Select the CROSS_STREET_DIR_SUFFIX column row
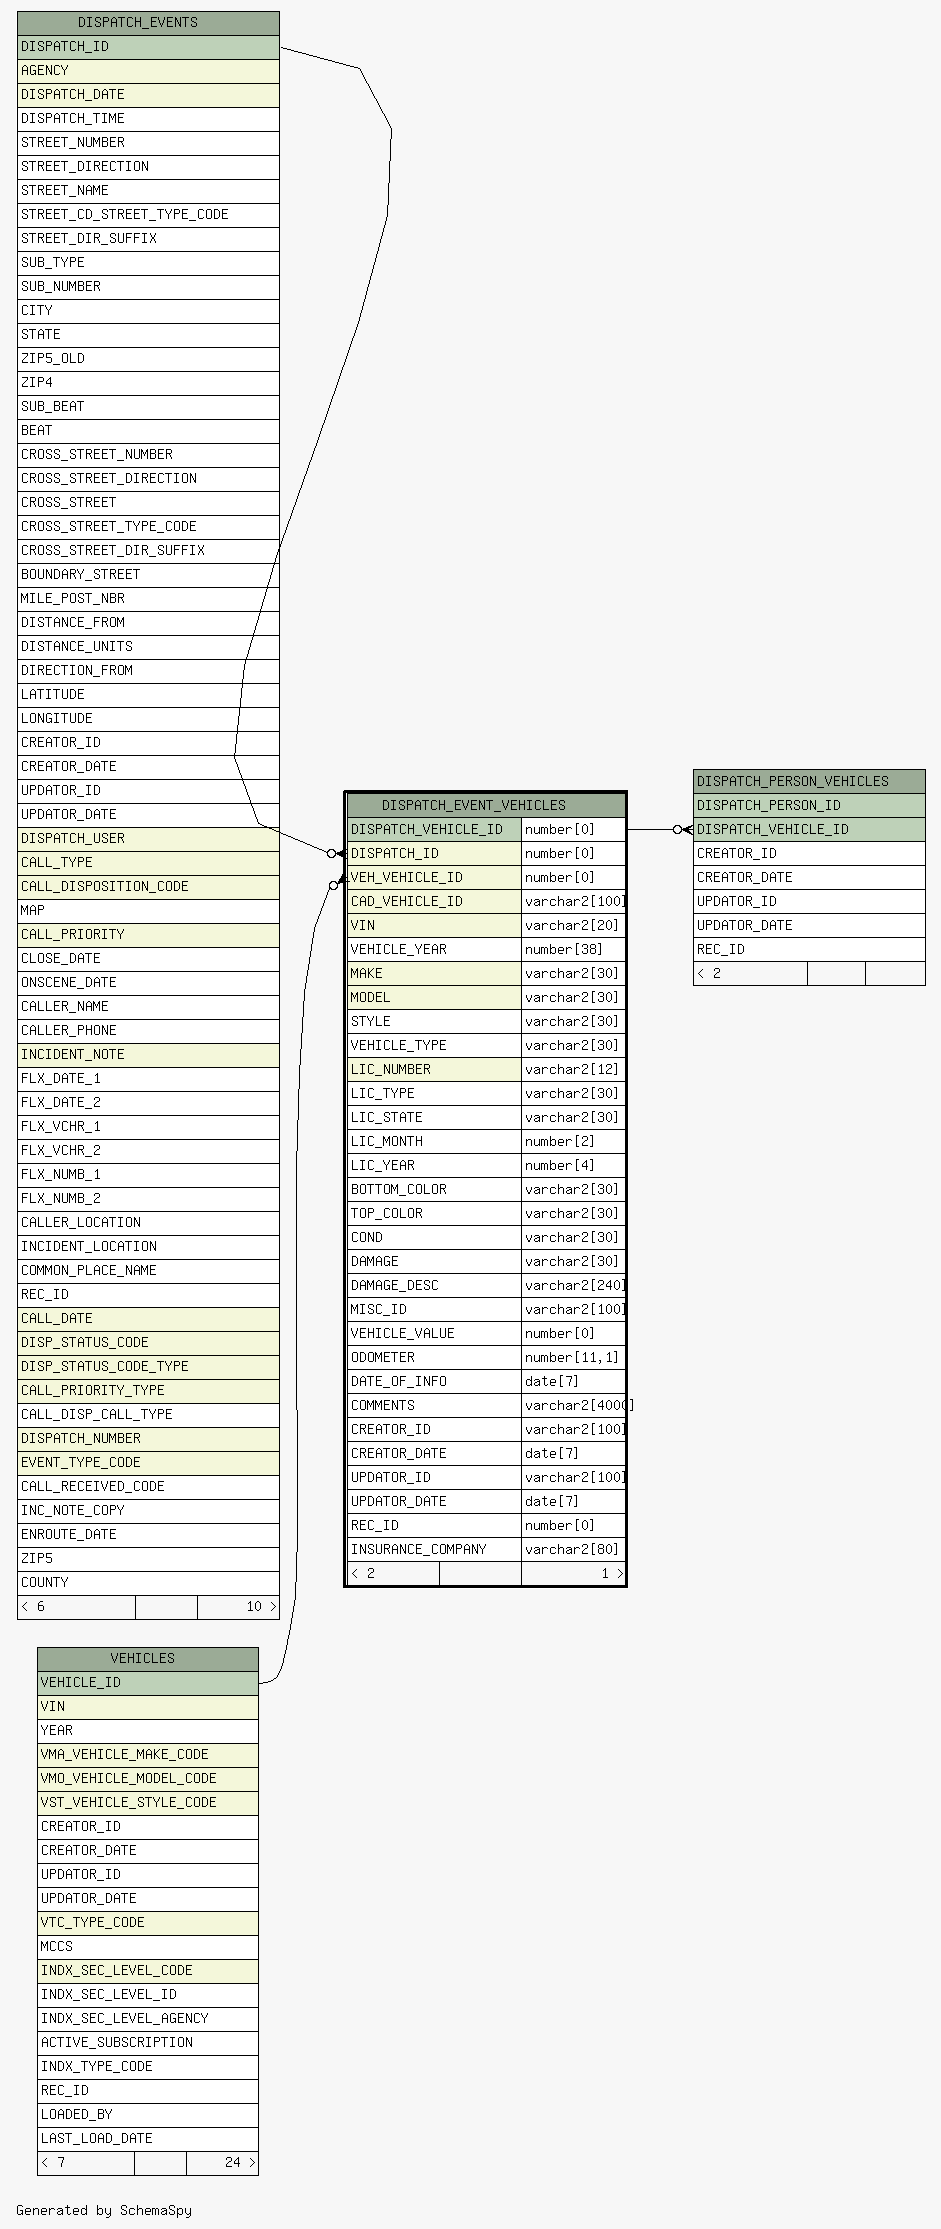The image size is (941, 2229). click(148, 551)
